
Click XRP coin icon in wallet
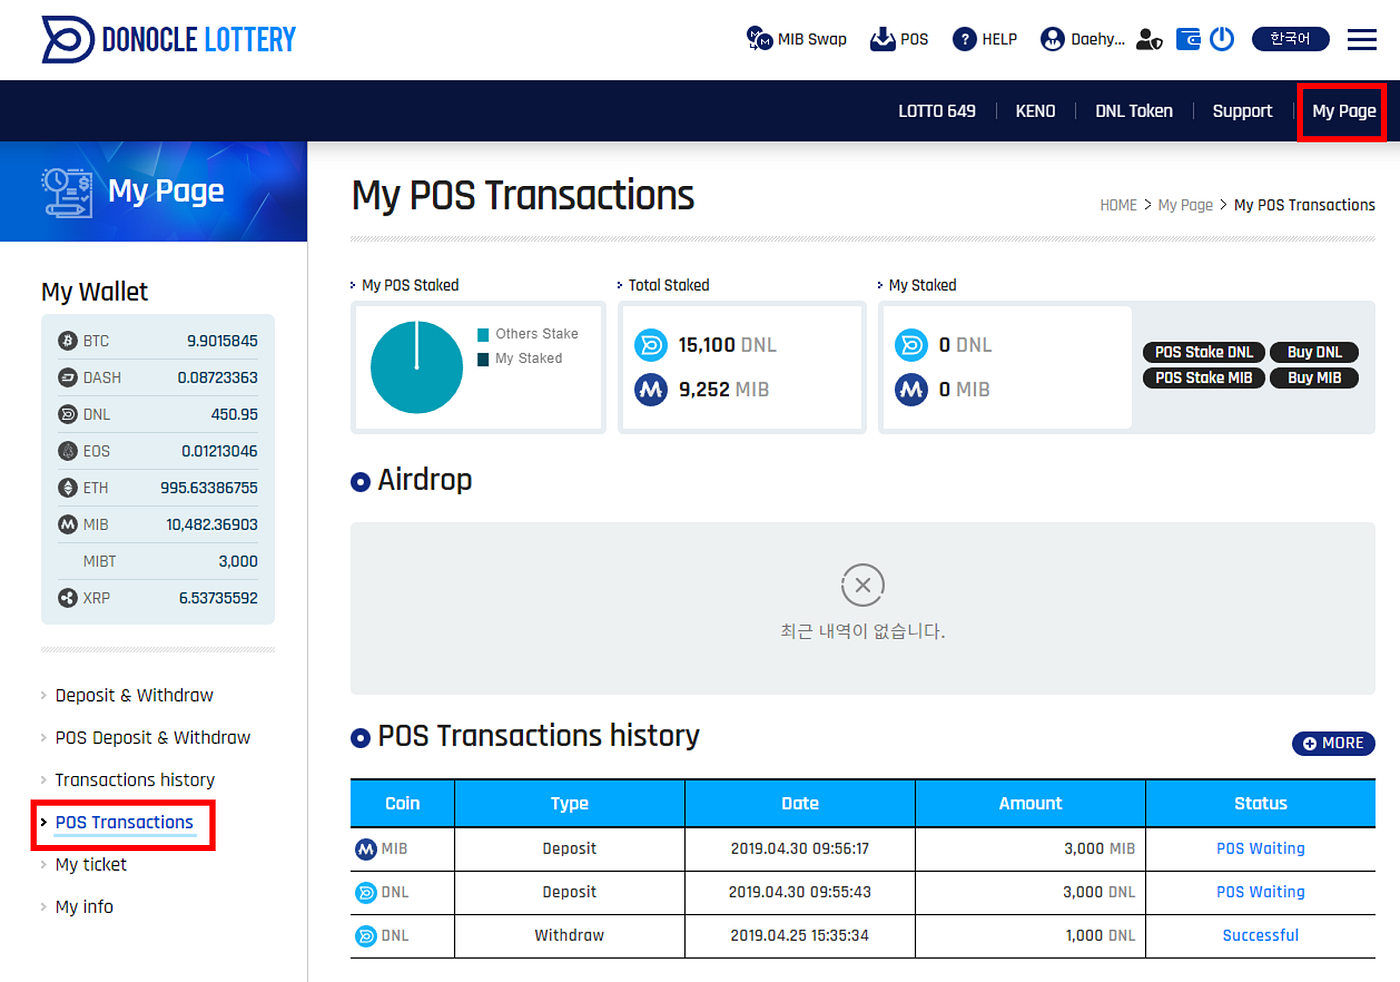67,598
